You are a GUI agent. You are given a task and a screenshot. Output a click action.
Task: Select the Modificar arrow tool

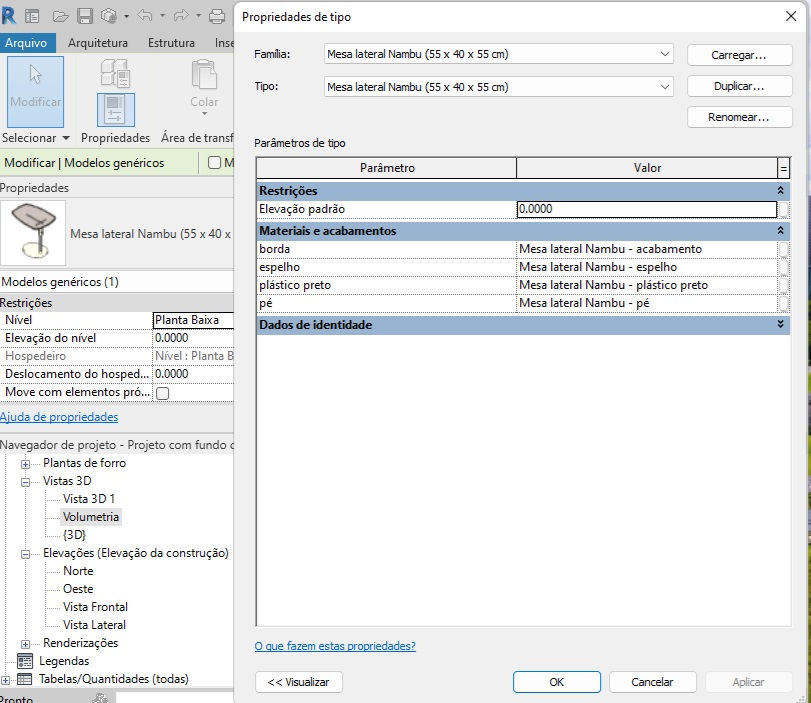coord(35,91)
